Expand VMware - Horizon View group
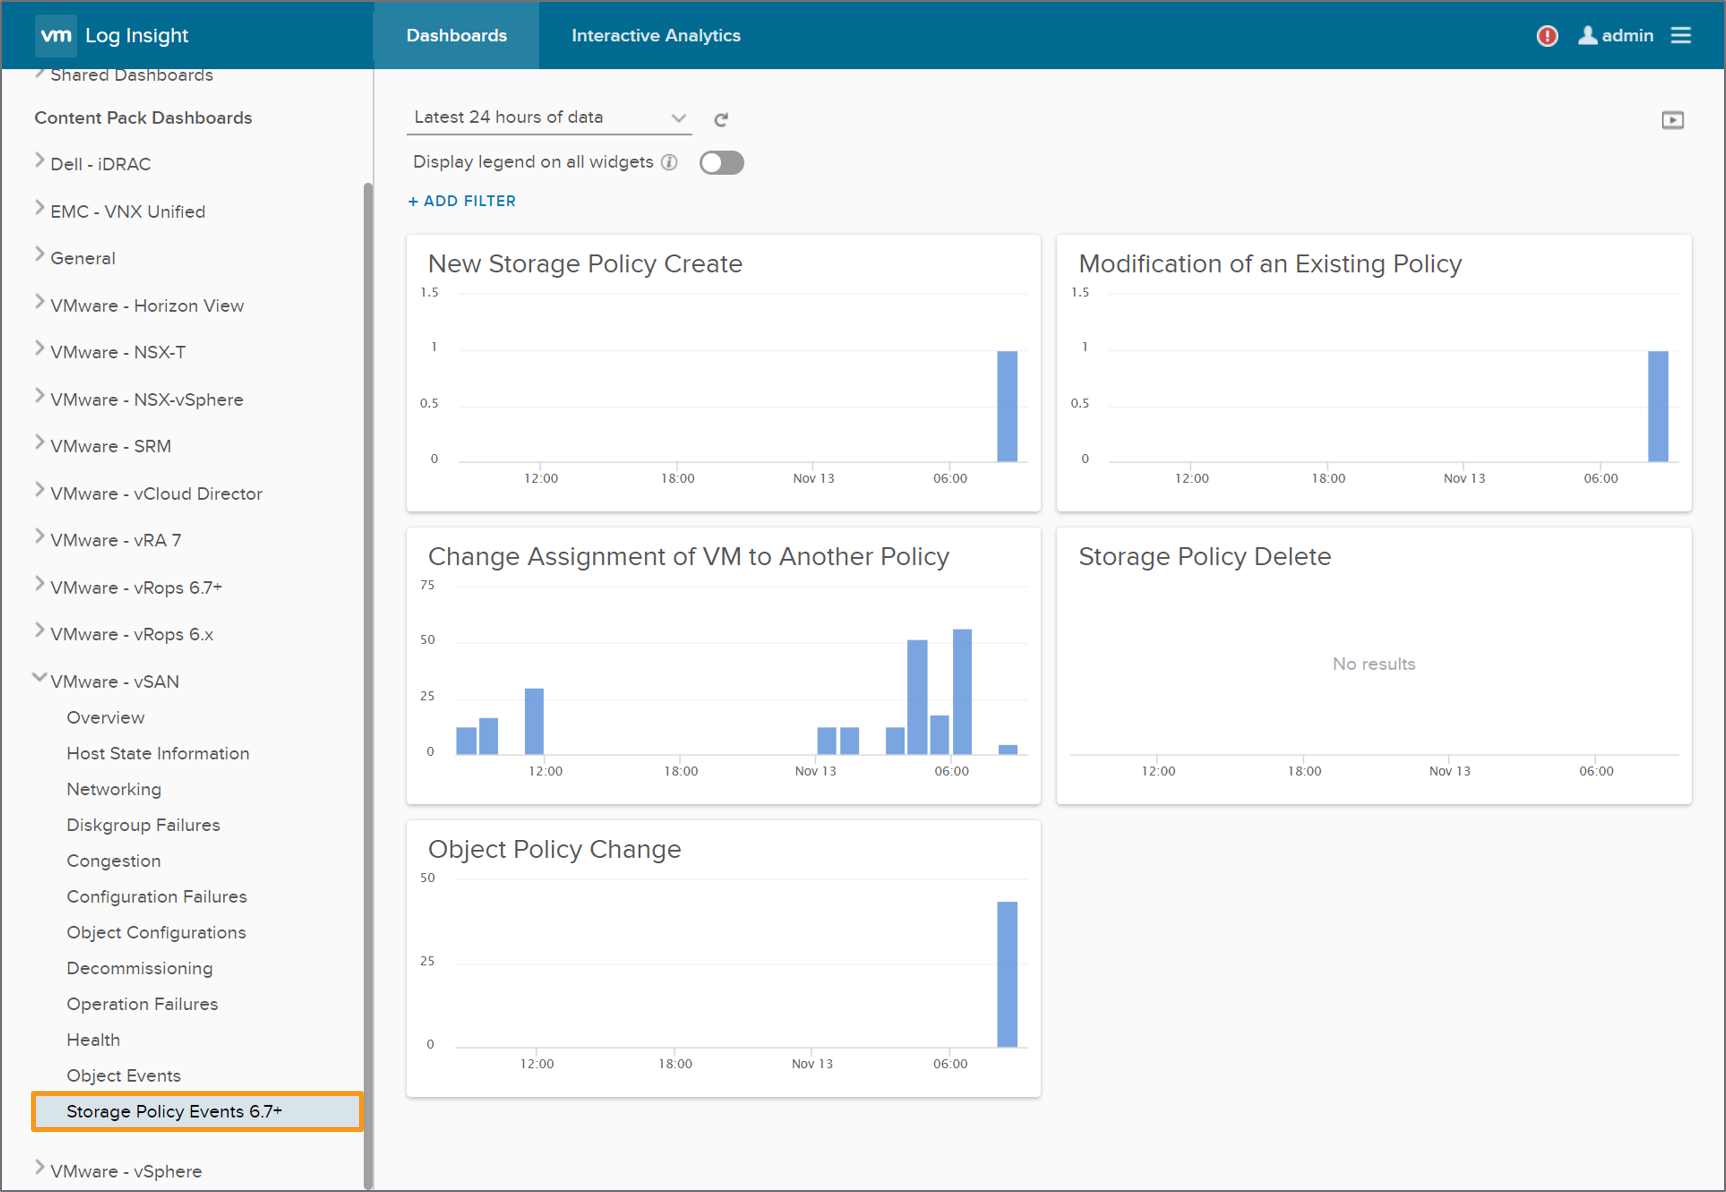 pos(40,302)
